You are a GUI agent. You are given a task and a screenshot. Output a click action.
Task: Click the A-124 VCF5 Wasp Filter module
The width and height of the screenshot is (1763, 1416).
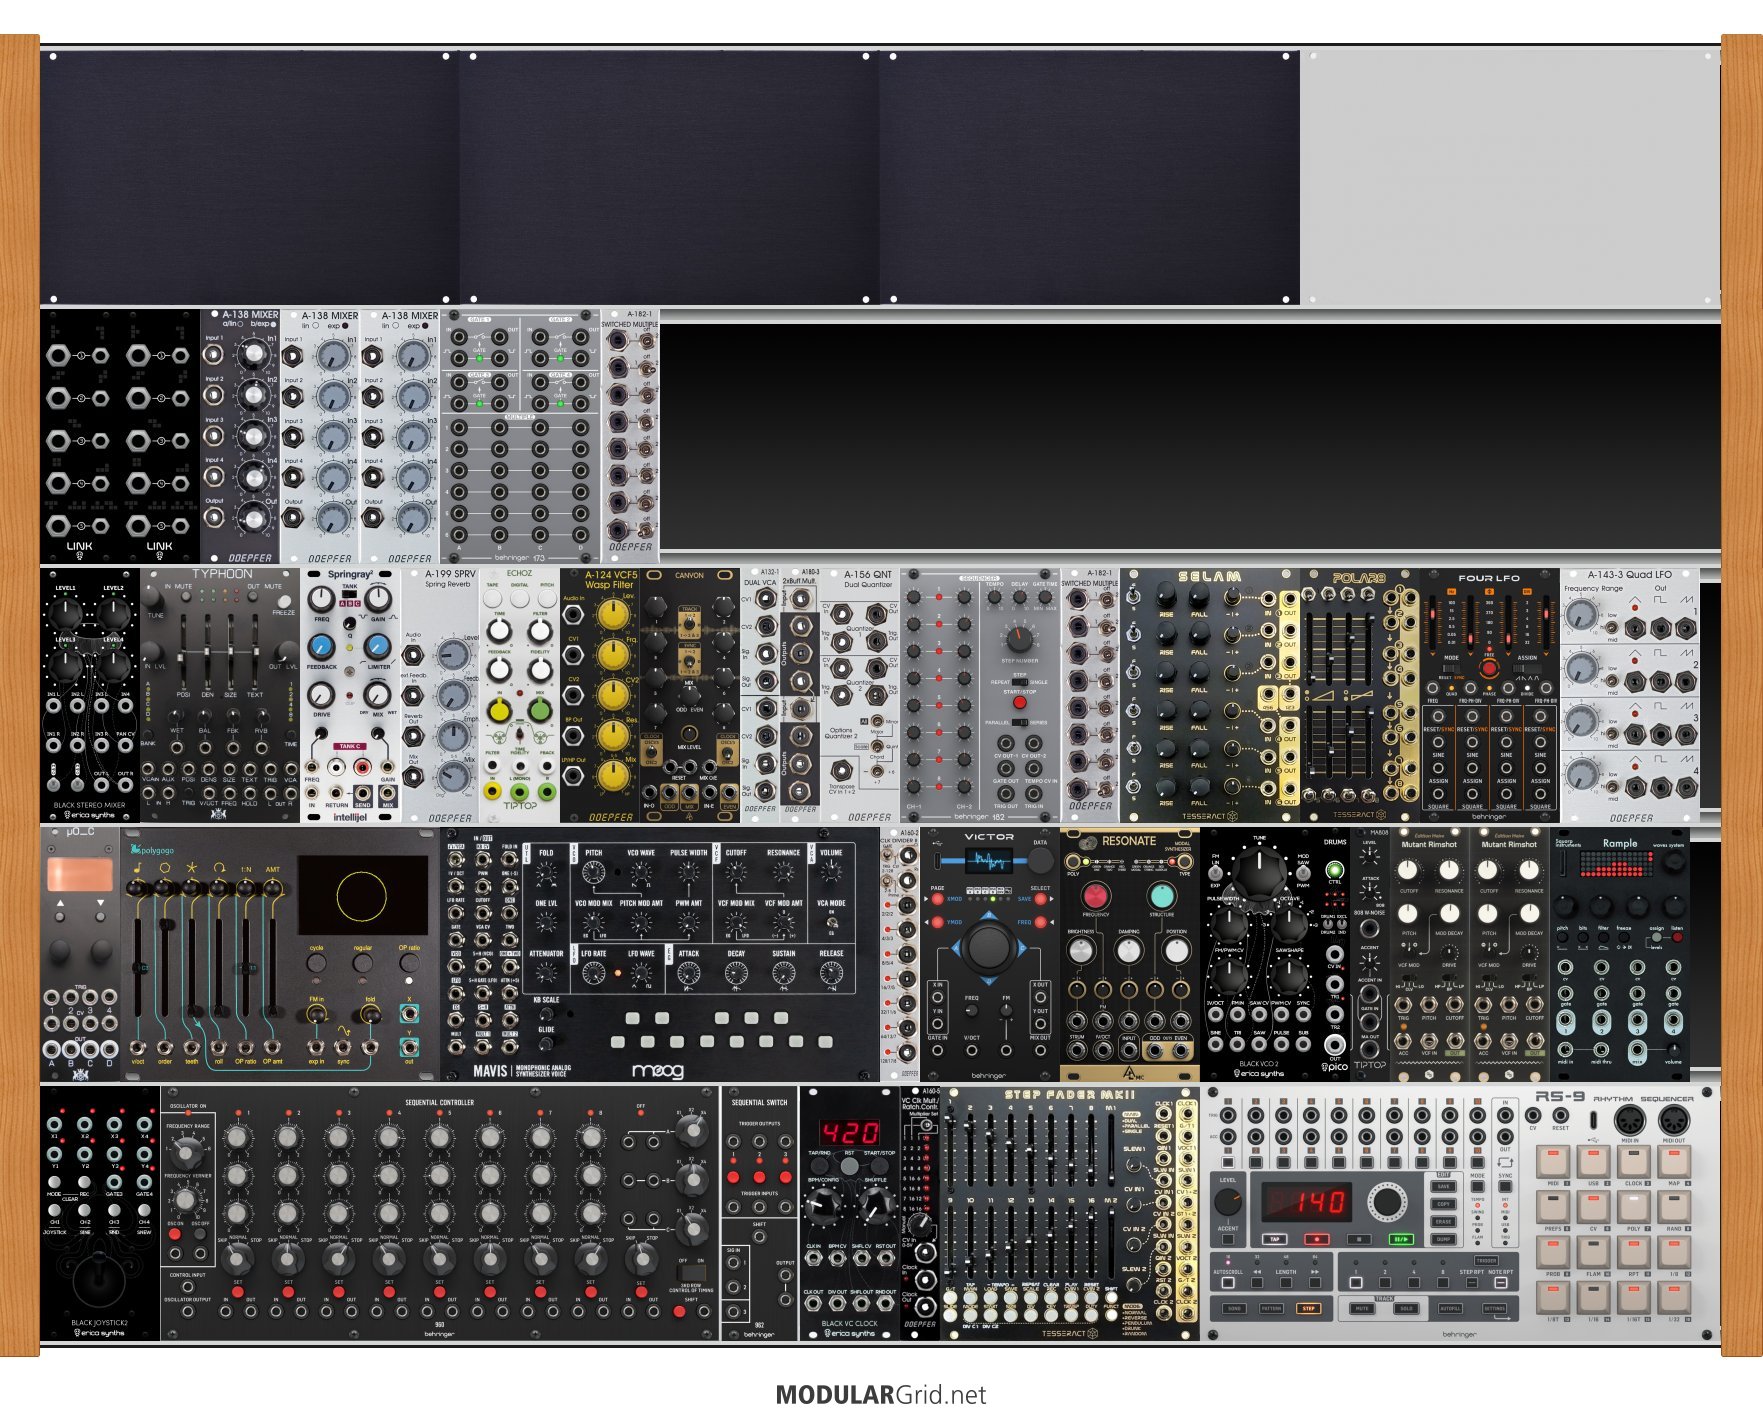point(600,696)
